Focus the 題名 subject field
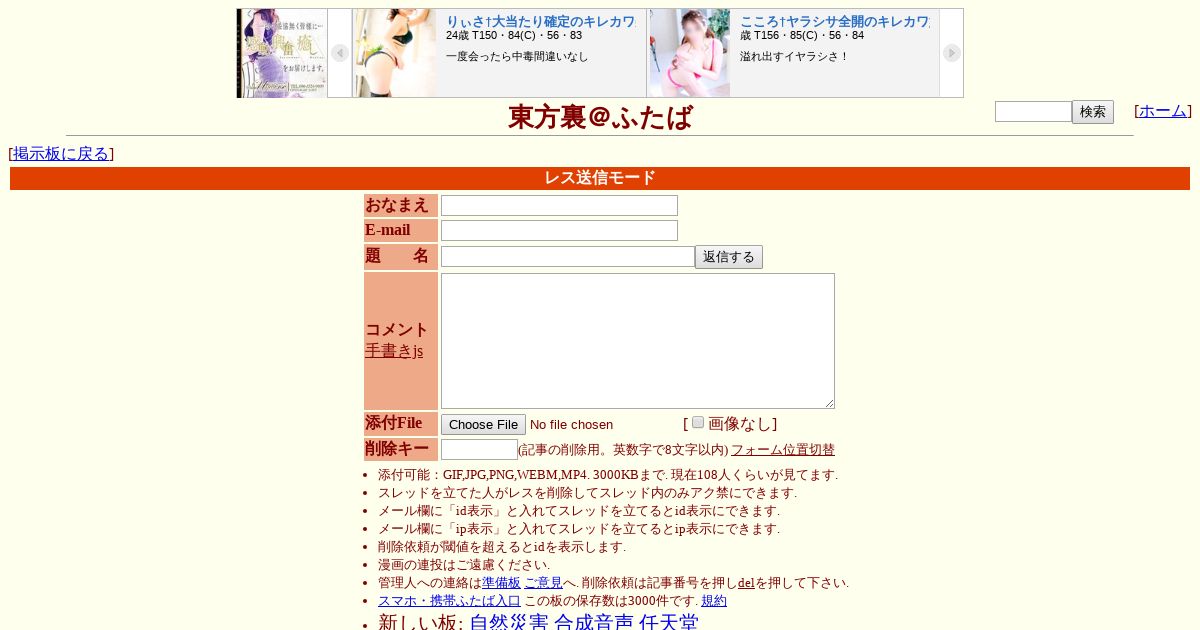Screen dimensions: 1200x630 point(568,256)
